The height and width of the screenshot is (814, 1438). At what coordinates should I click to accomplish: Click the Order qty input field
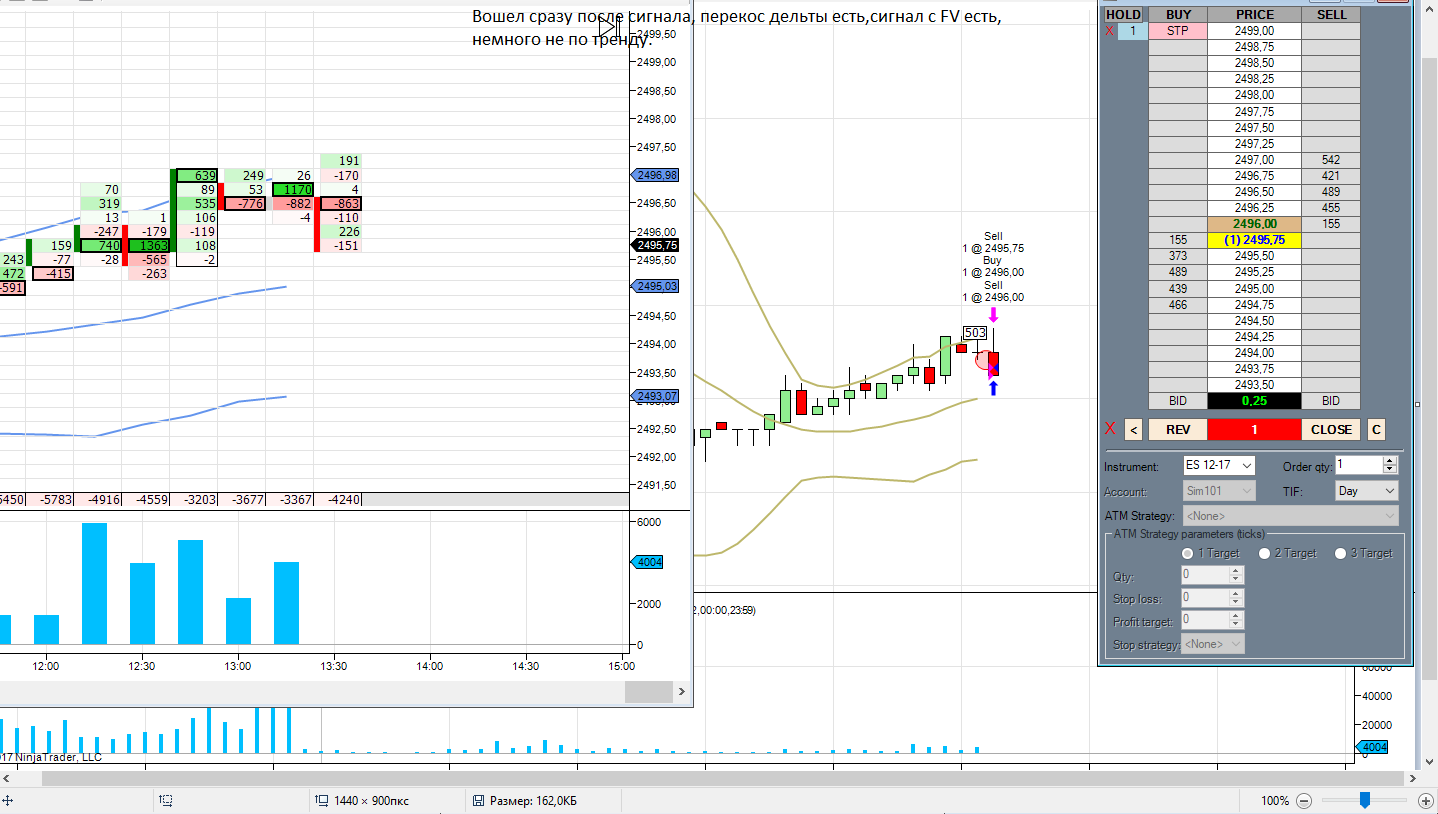pyautogui.click(x=1359, y=465)
